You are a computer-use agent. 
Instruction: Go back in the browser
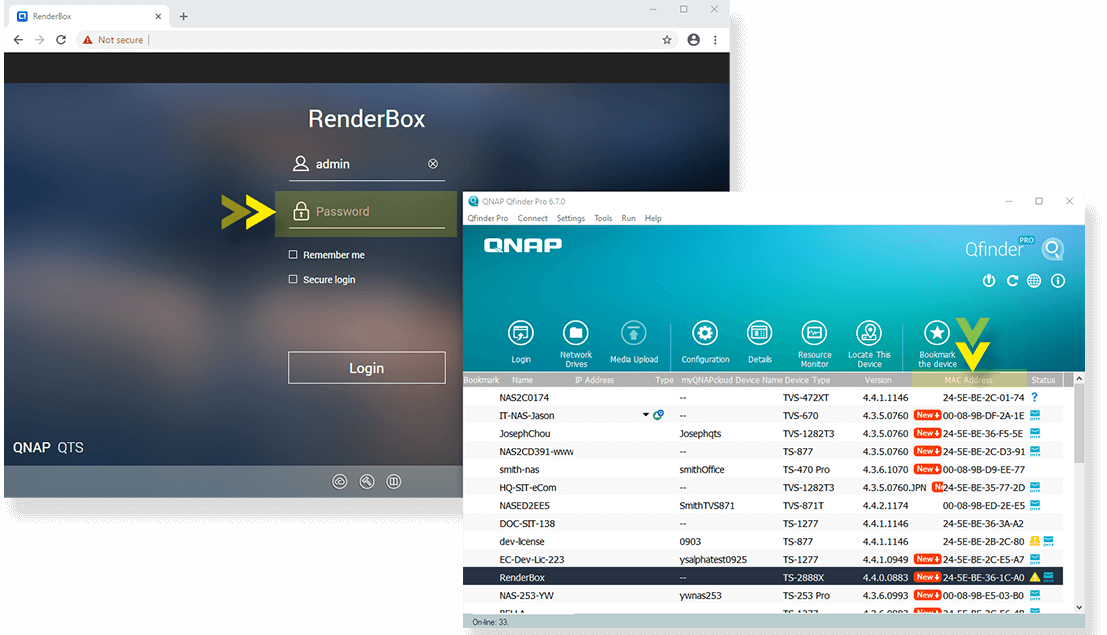click(x=18, y=40)
